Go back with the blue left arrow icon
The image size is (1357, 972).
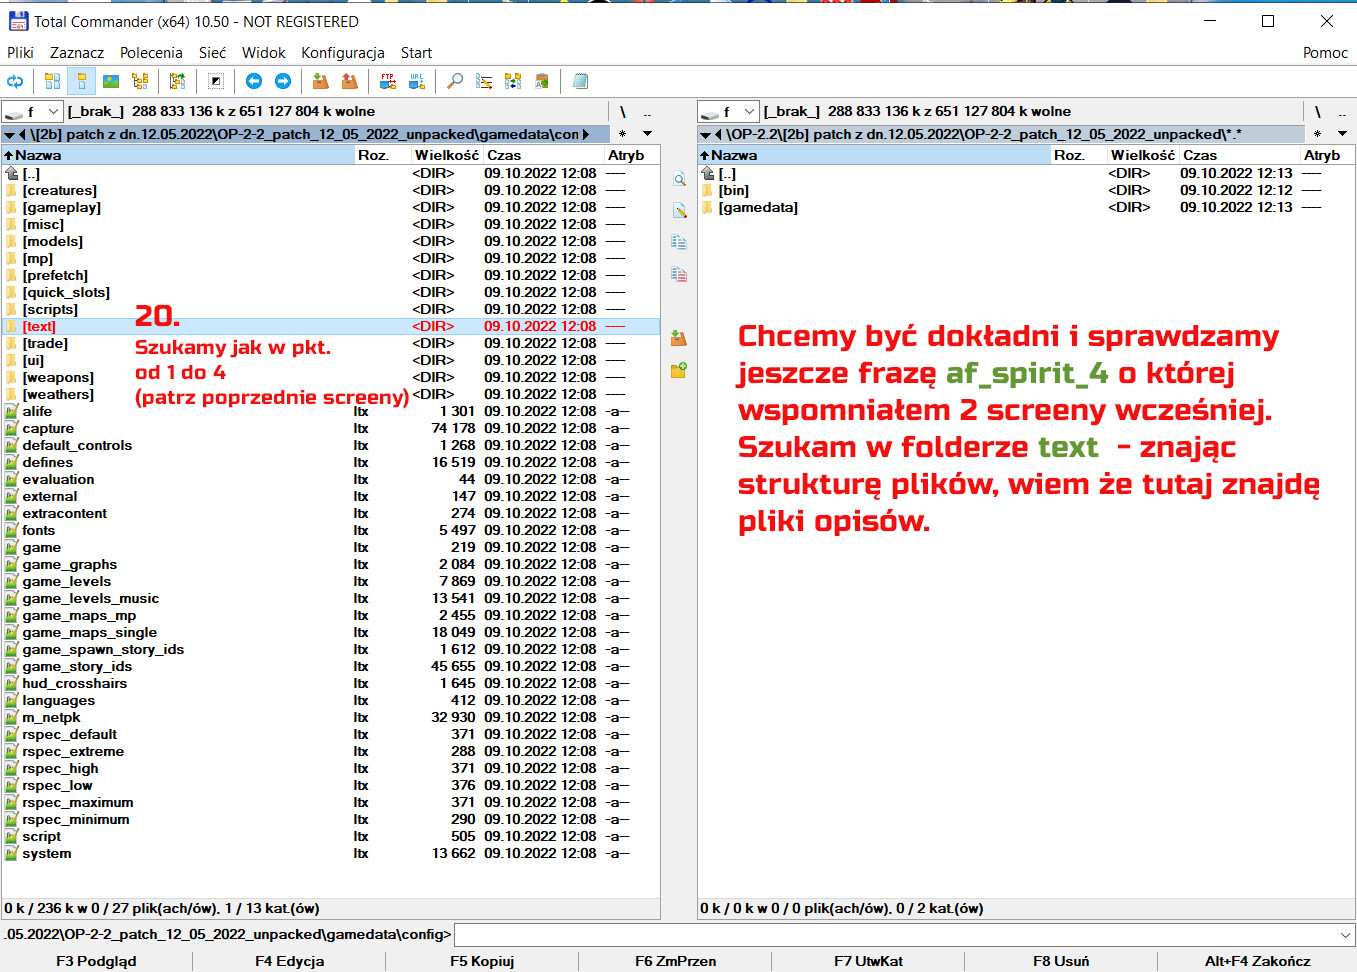click(x=254, y=81)
